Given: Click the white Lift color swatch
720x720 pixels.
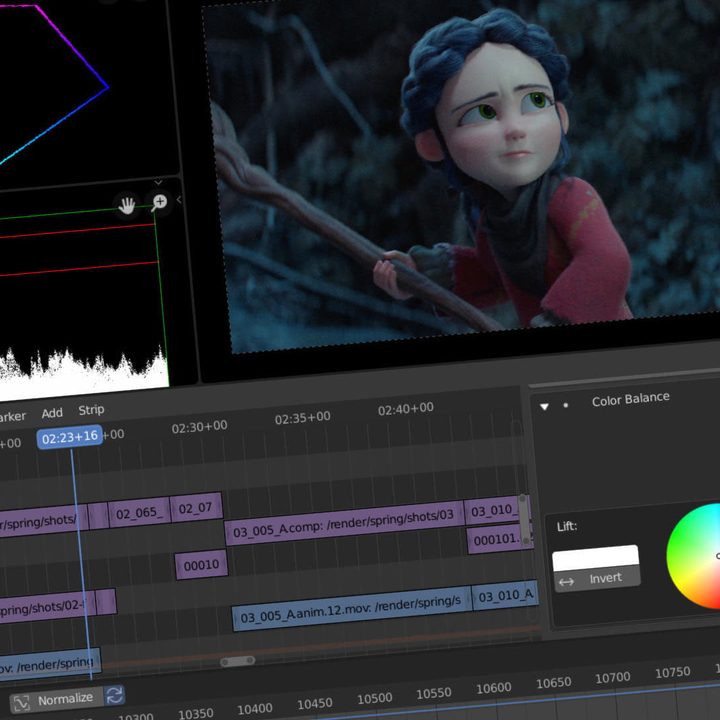Looking at the screenshot, I should pyautogui.click(x=595, y=557).
